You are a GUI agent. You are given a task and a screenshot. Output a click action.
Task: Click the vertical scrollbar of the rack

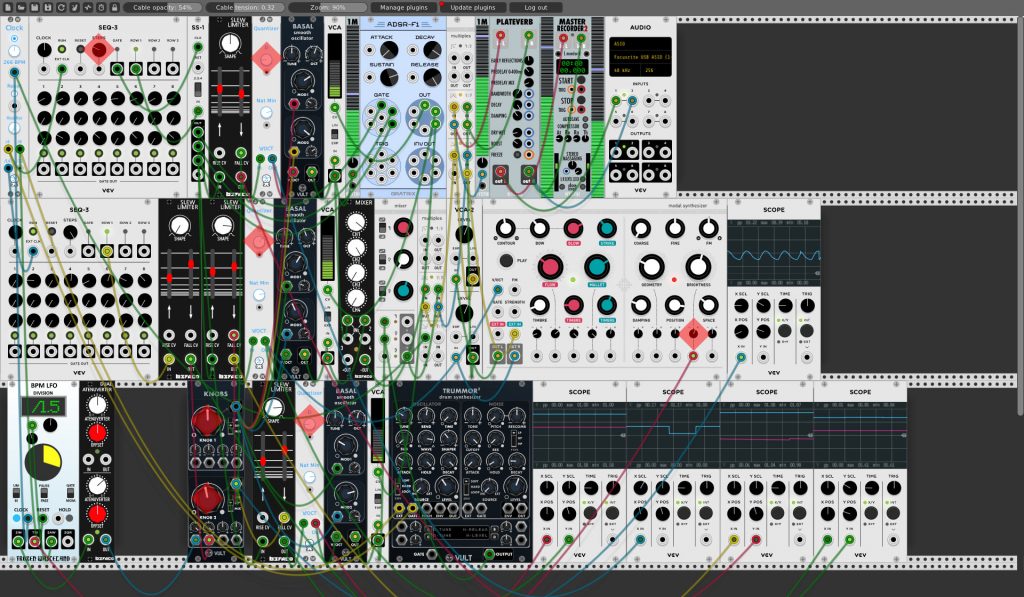[x=1020, y=216]
